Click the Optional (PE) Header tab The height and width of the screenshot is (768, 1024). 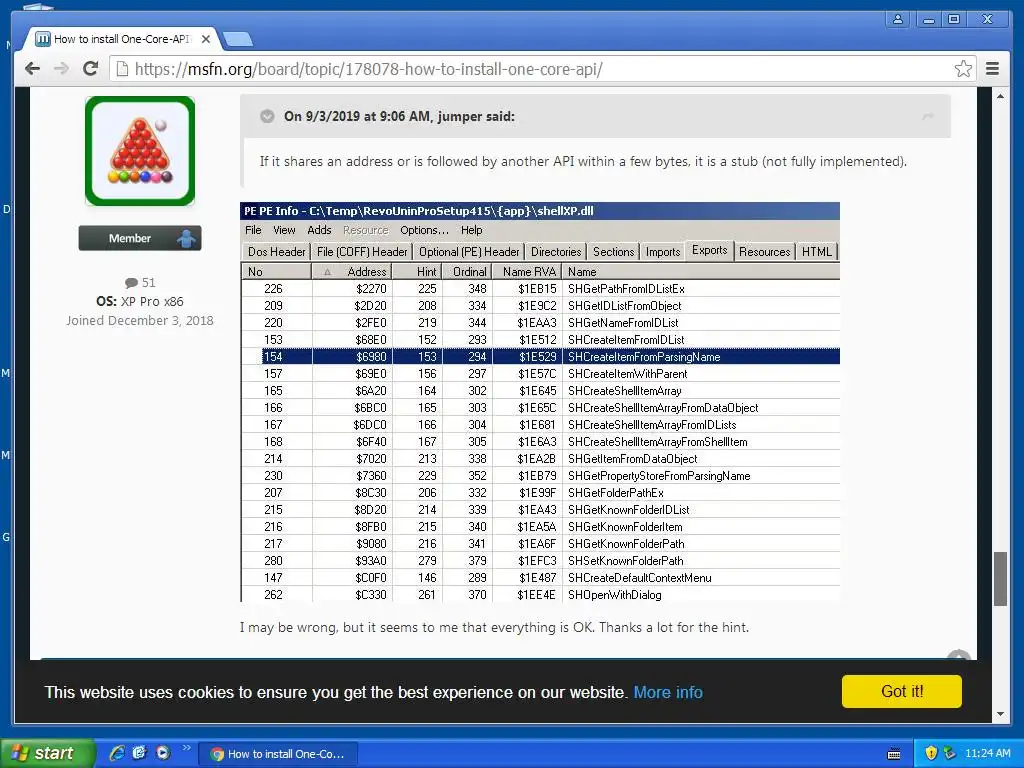tap(469, 251)
